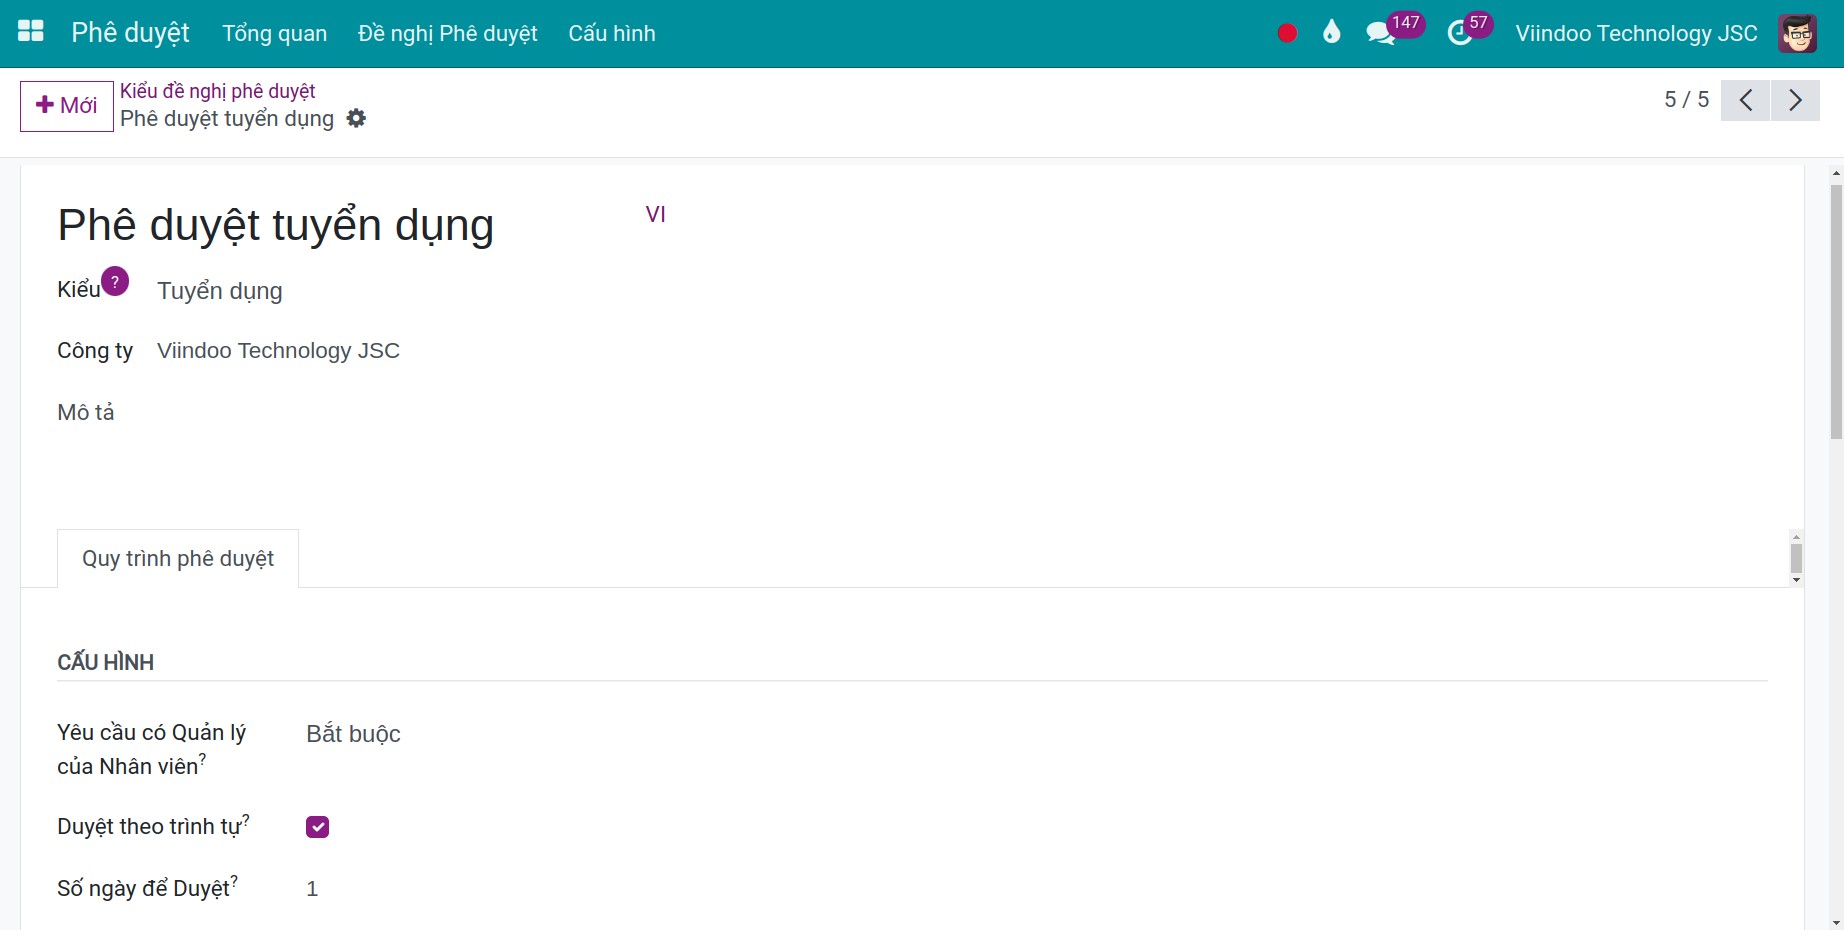The width and height of the screenshot is (1844, 930).
Task: Click the water drop icon in navbar
Action: click(x=1331, y=33)
